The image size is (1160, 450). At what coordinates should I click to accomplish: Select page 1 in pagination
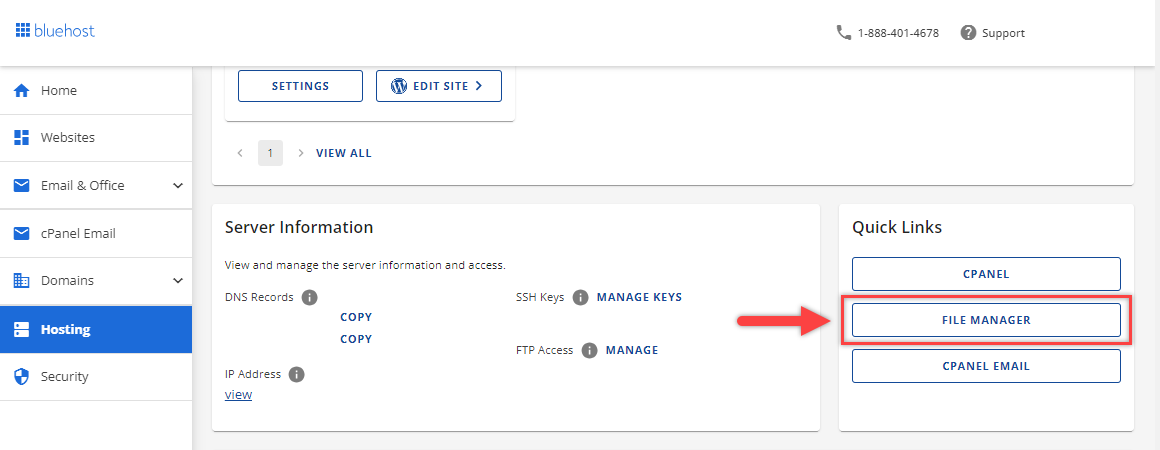[270, 153]
